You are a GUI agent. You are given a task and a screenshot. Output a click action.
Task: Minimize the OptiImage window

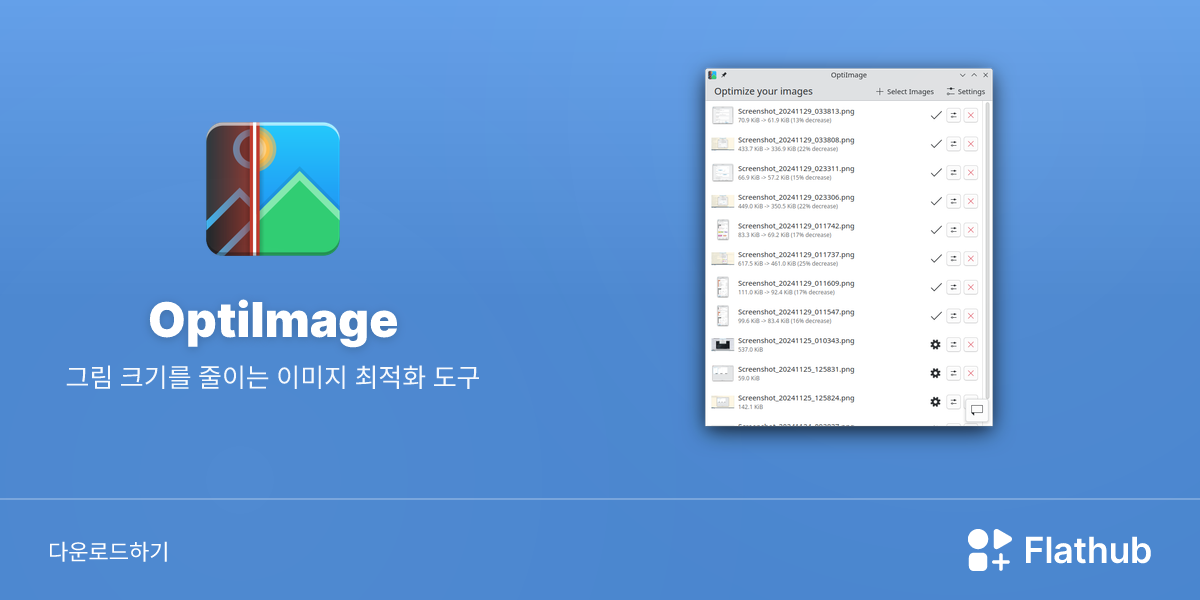tap(963, 75)
